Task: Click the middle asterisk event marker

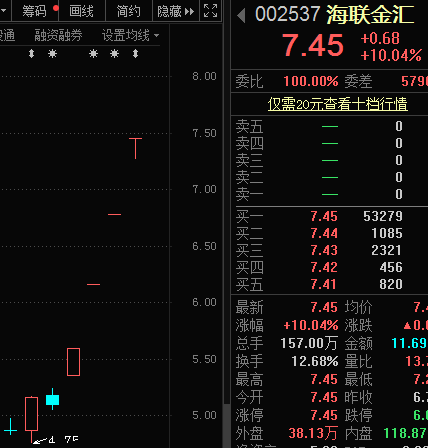Action: tap(94, 54)
